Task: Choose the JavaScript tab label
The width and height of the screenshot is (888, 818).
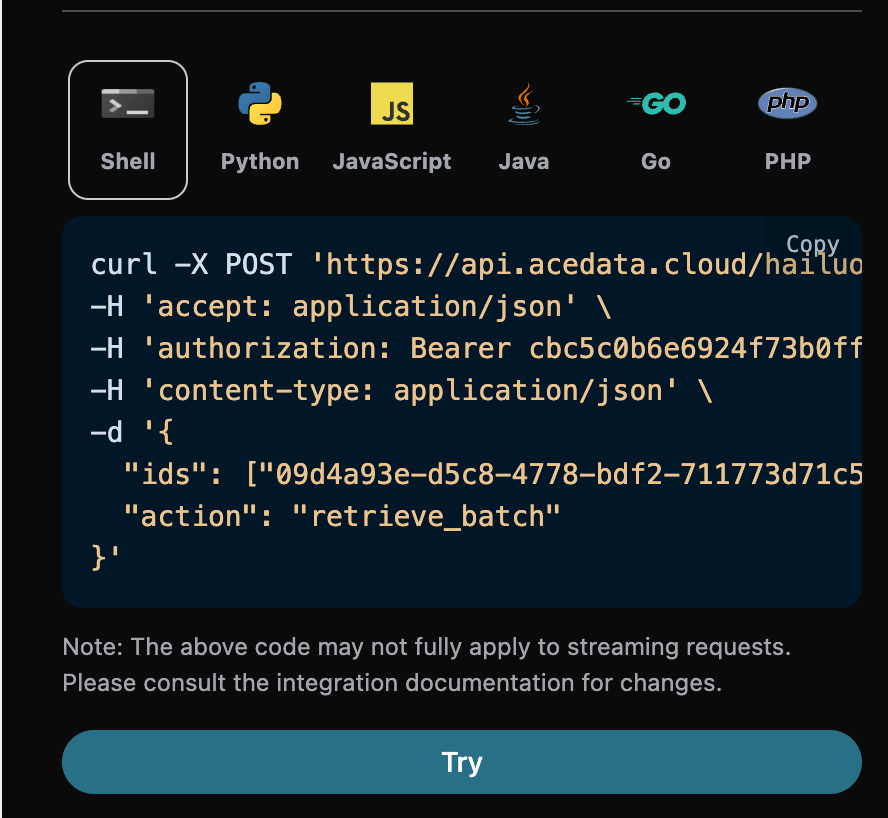Action: point(392,161)
